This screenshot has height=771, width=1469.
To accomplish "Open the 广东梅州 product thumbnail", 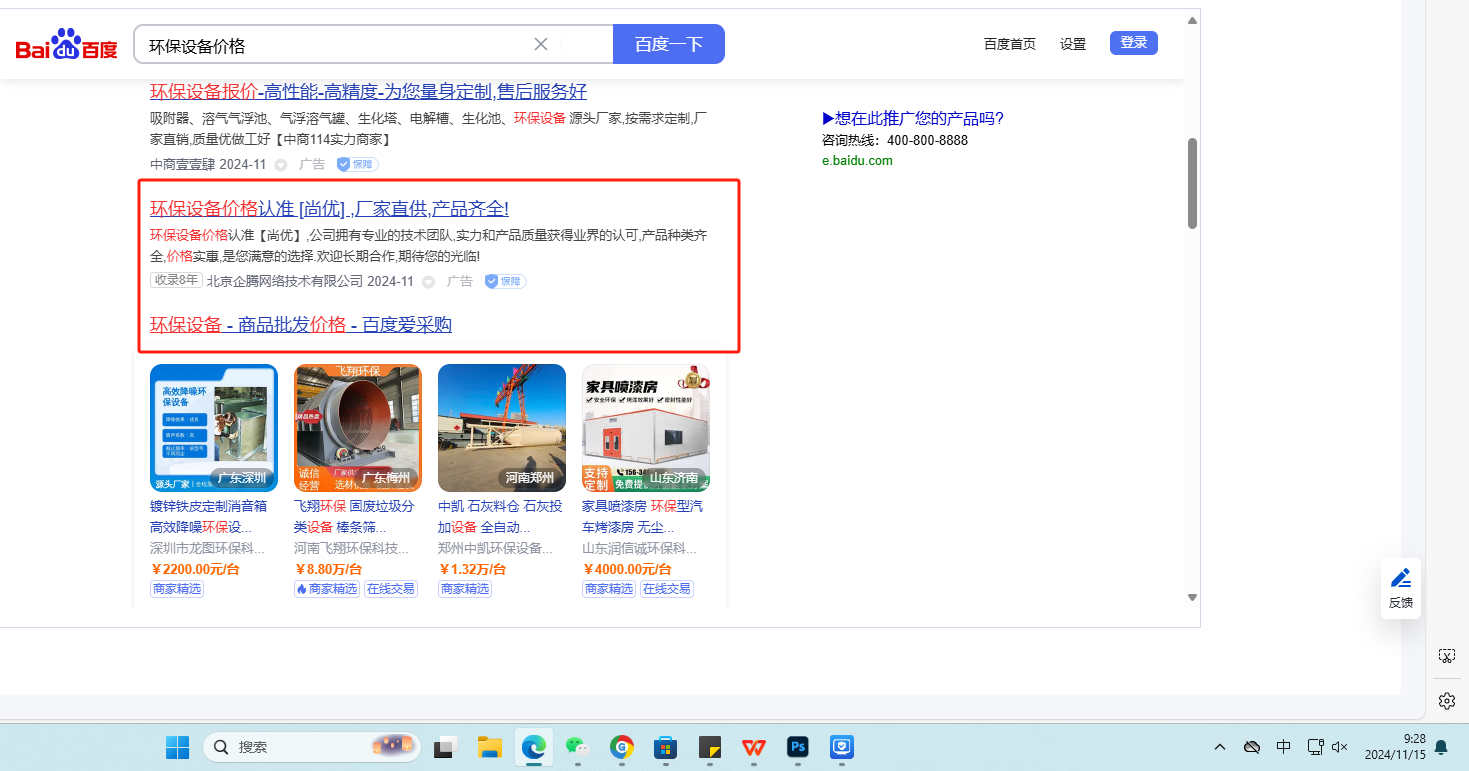I will (x=358, y=428).
